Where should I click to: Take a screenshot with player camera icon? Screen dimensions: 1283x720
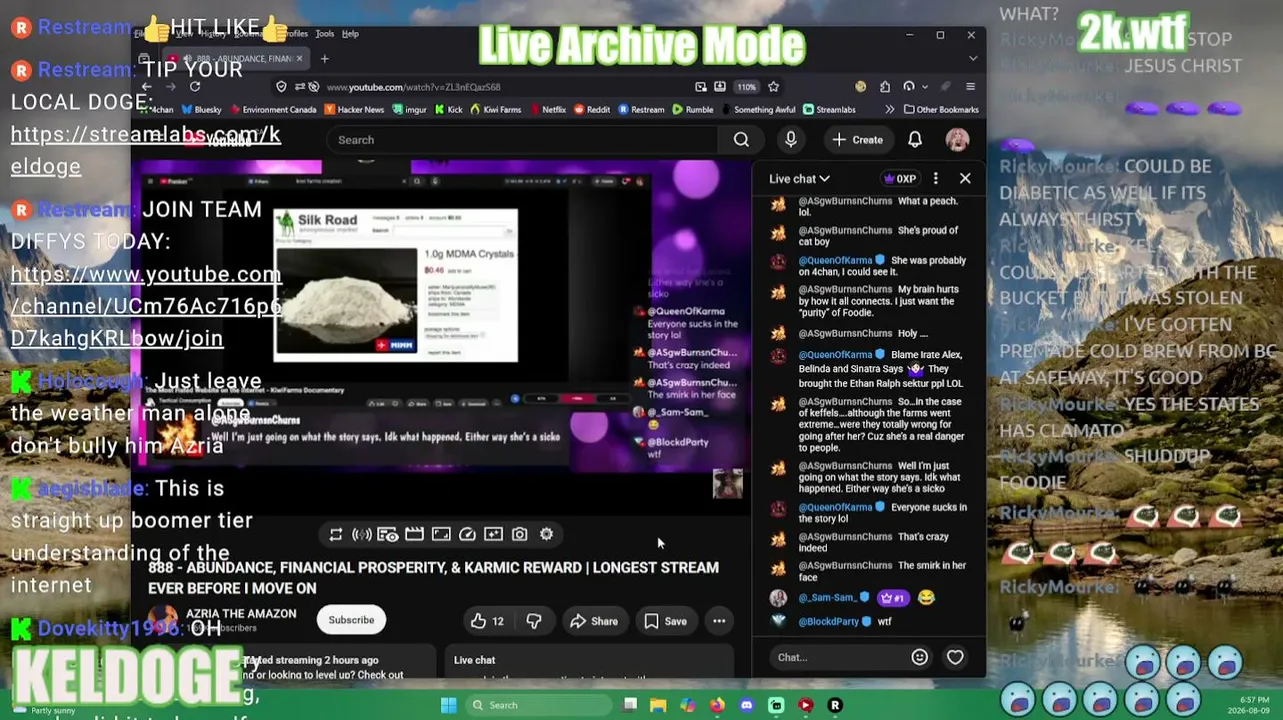pyautogui.click(x=520, y=534)
